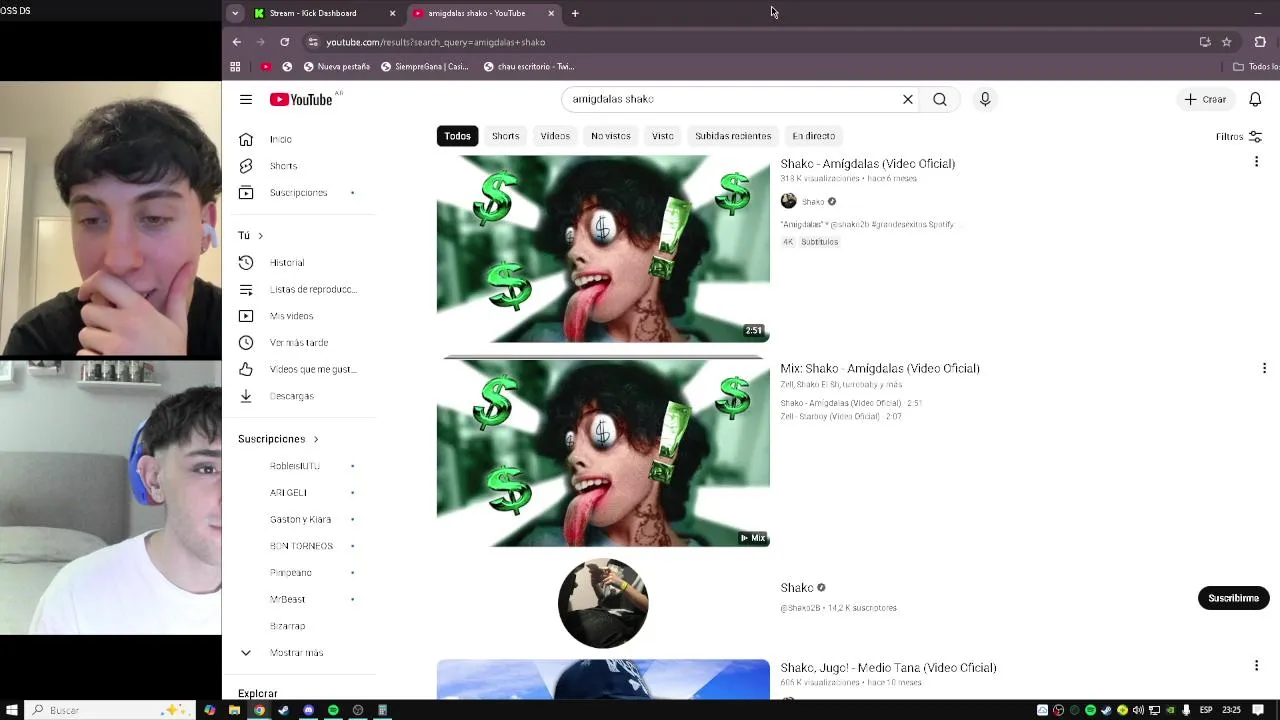Click the address bar URL
The height and width of the screenshot is (720, 1280).
click(436, 42)
